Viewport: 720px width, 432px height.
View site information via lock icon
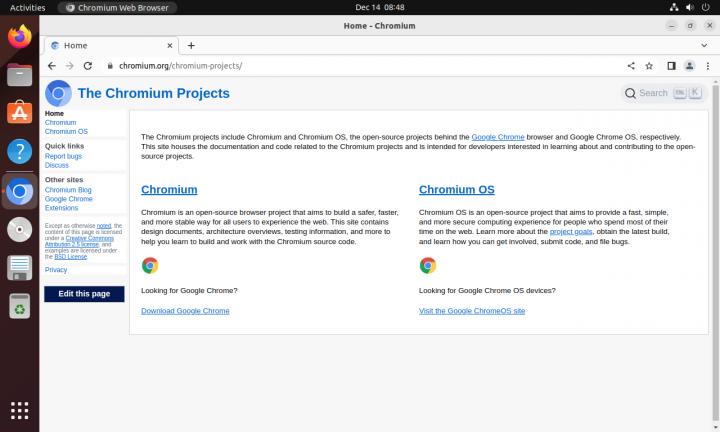(110, 66)
